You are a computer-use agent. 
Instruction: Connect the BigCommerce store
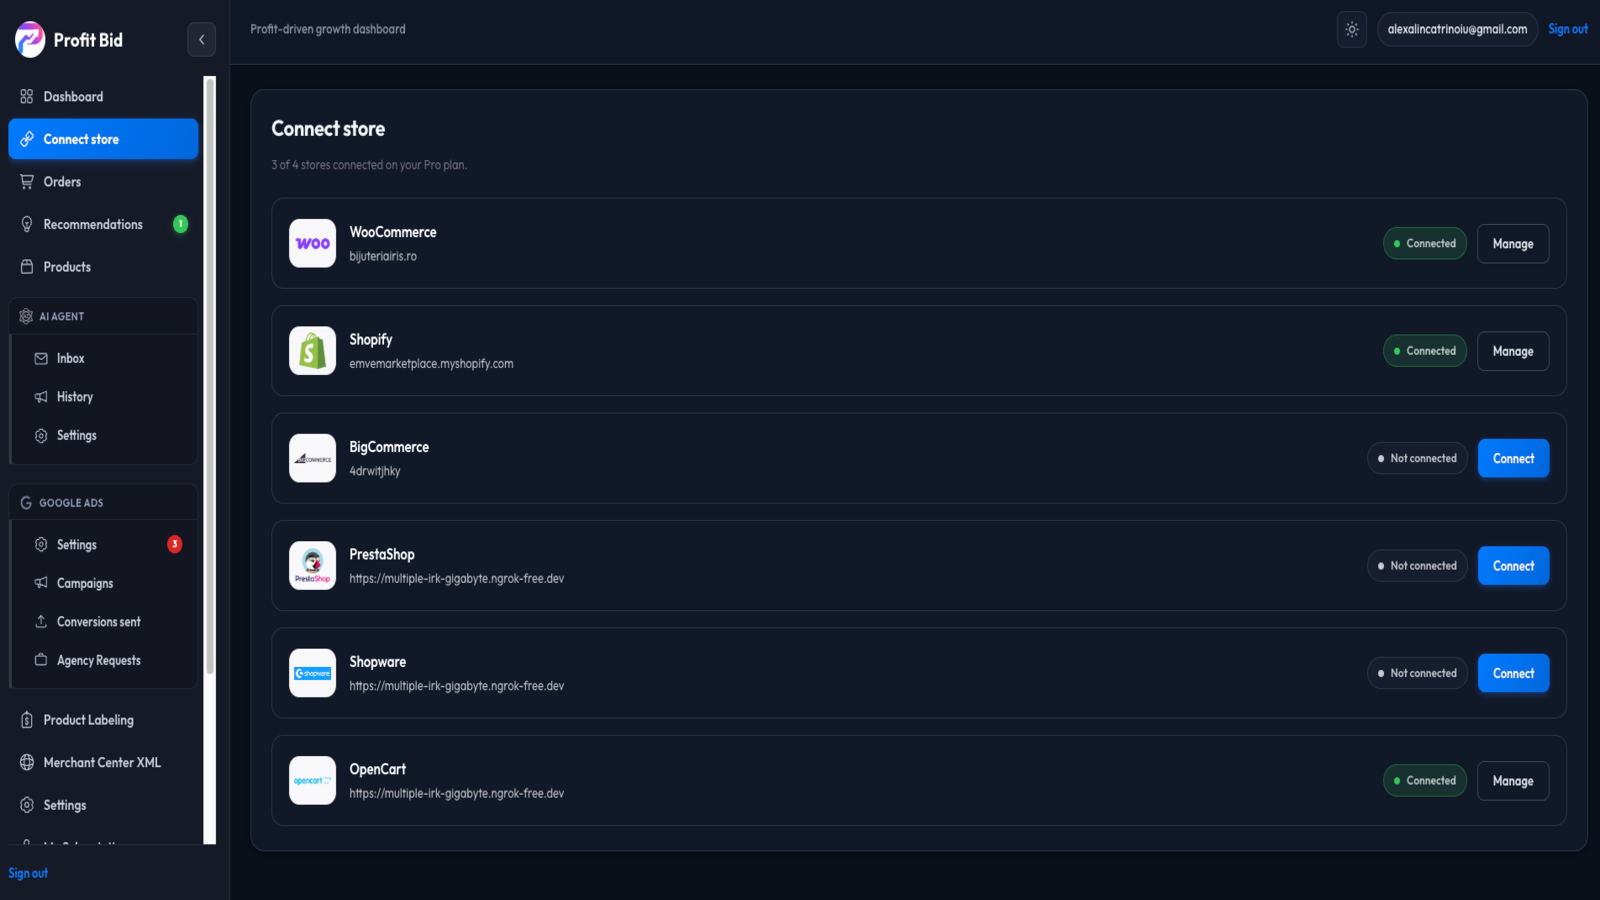1513,459
